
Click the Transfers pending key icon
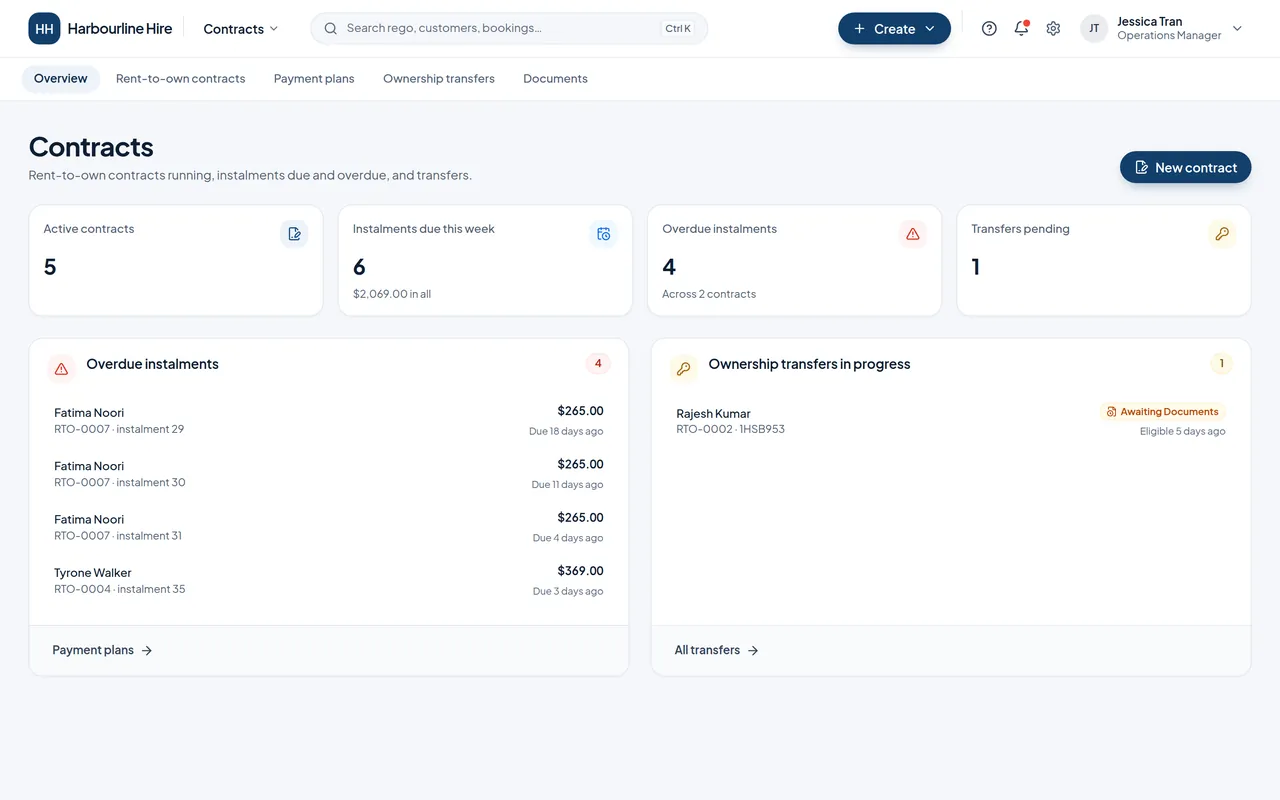pyautogui.click(x=1222, y=234)
